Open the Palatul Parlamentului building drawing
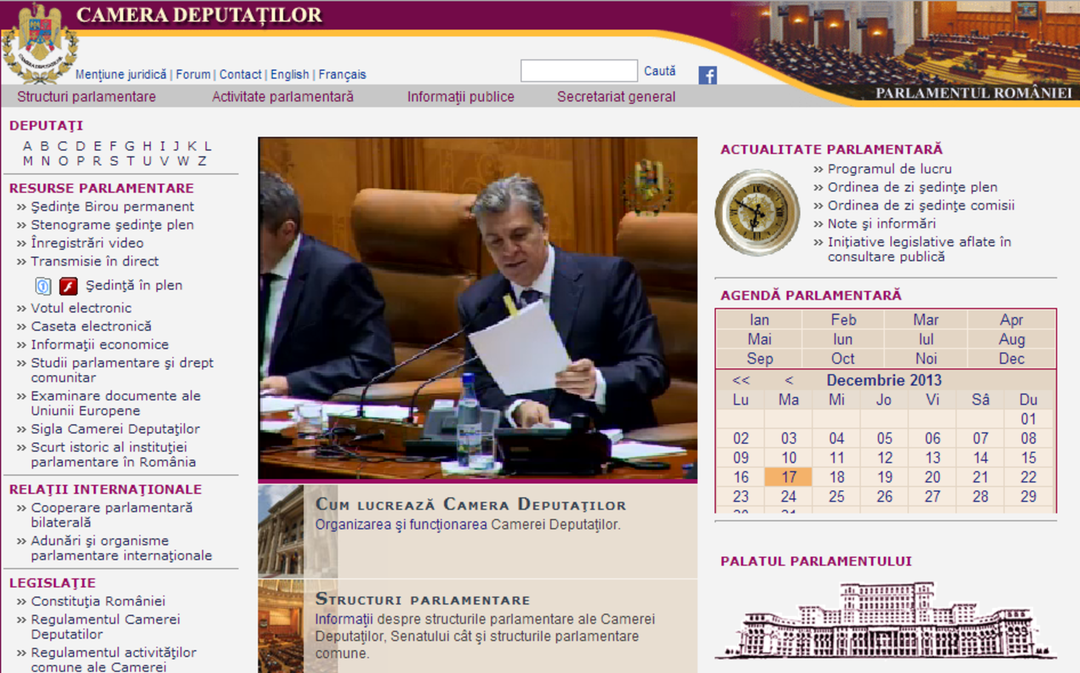Viewport: 1080px width, 673px height. point(885,620)
